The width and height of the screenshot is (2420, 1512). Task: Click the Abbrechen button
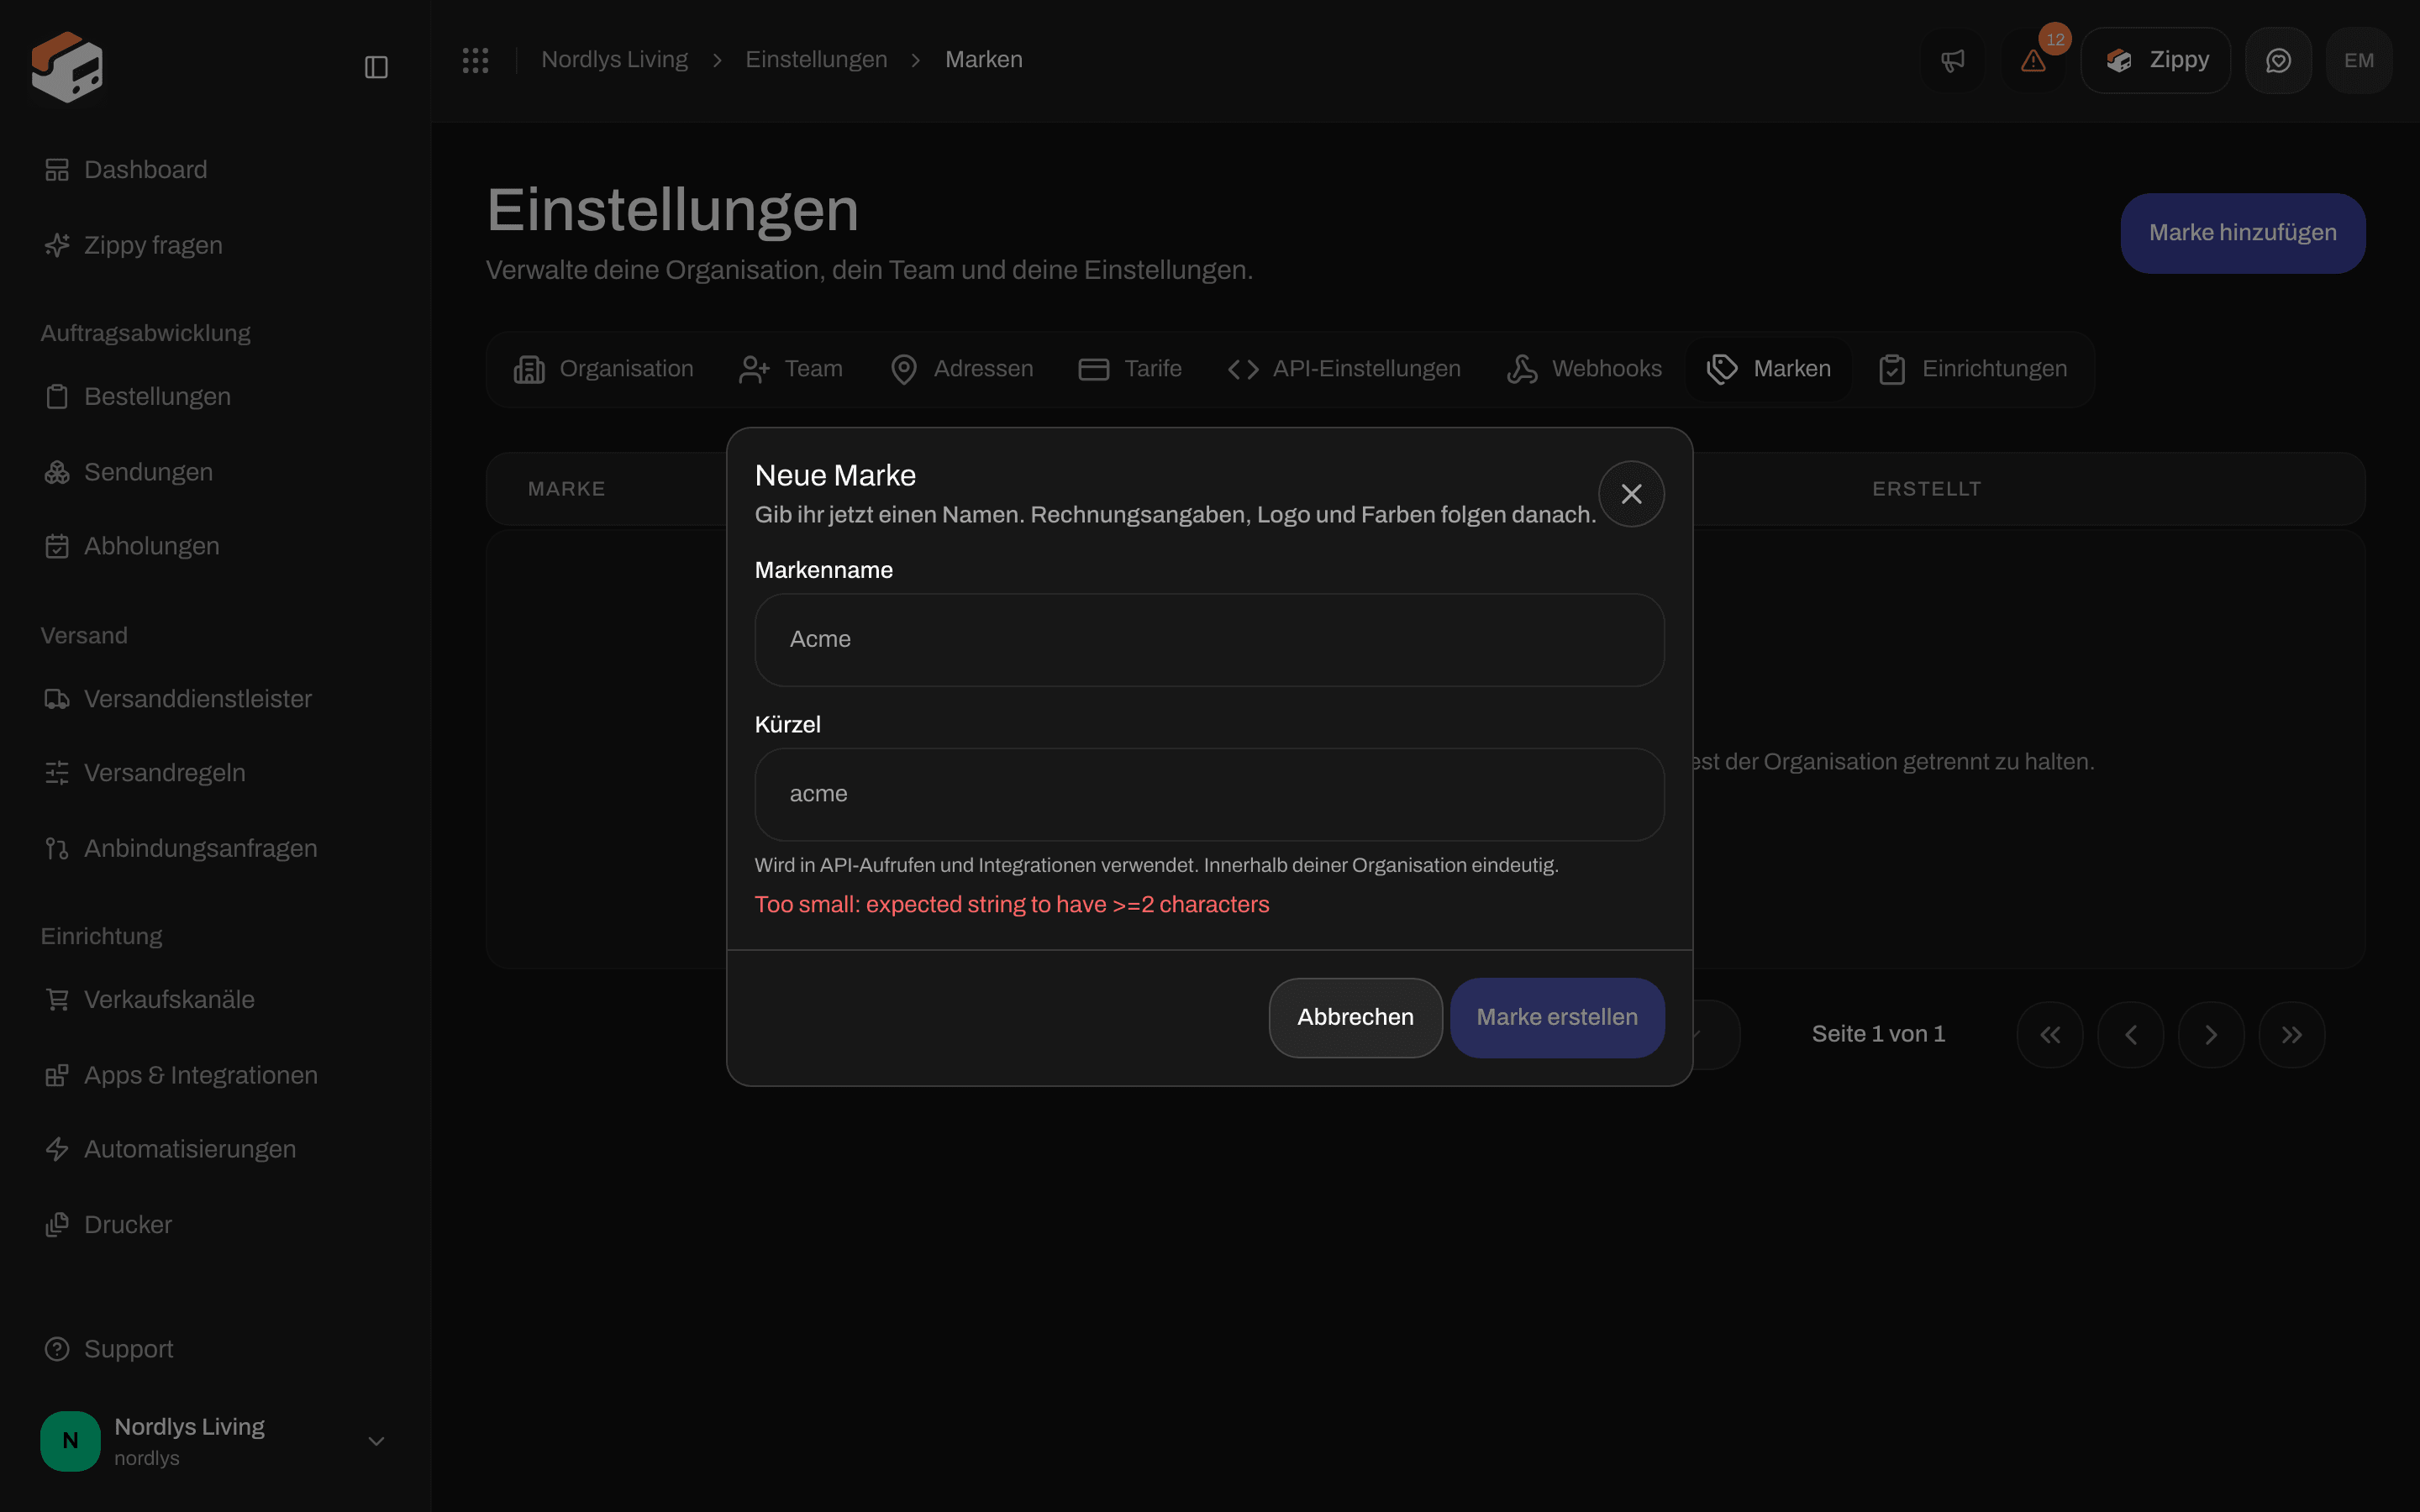point(1355,1018)
